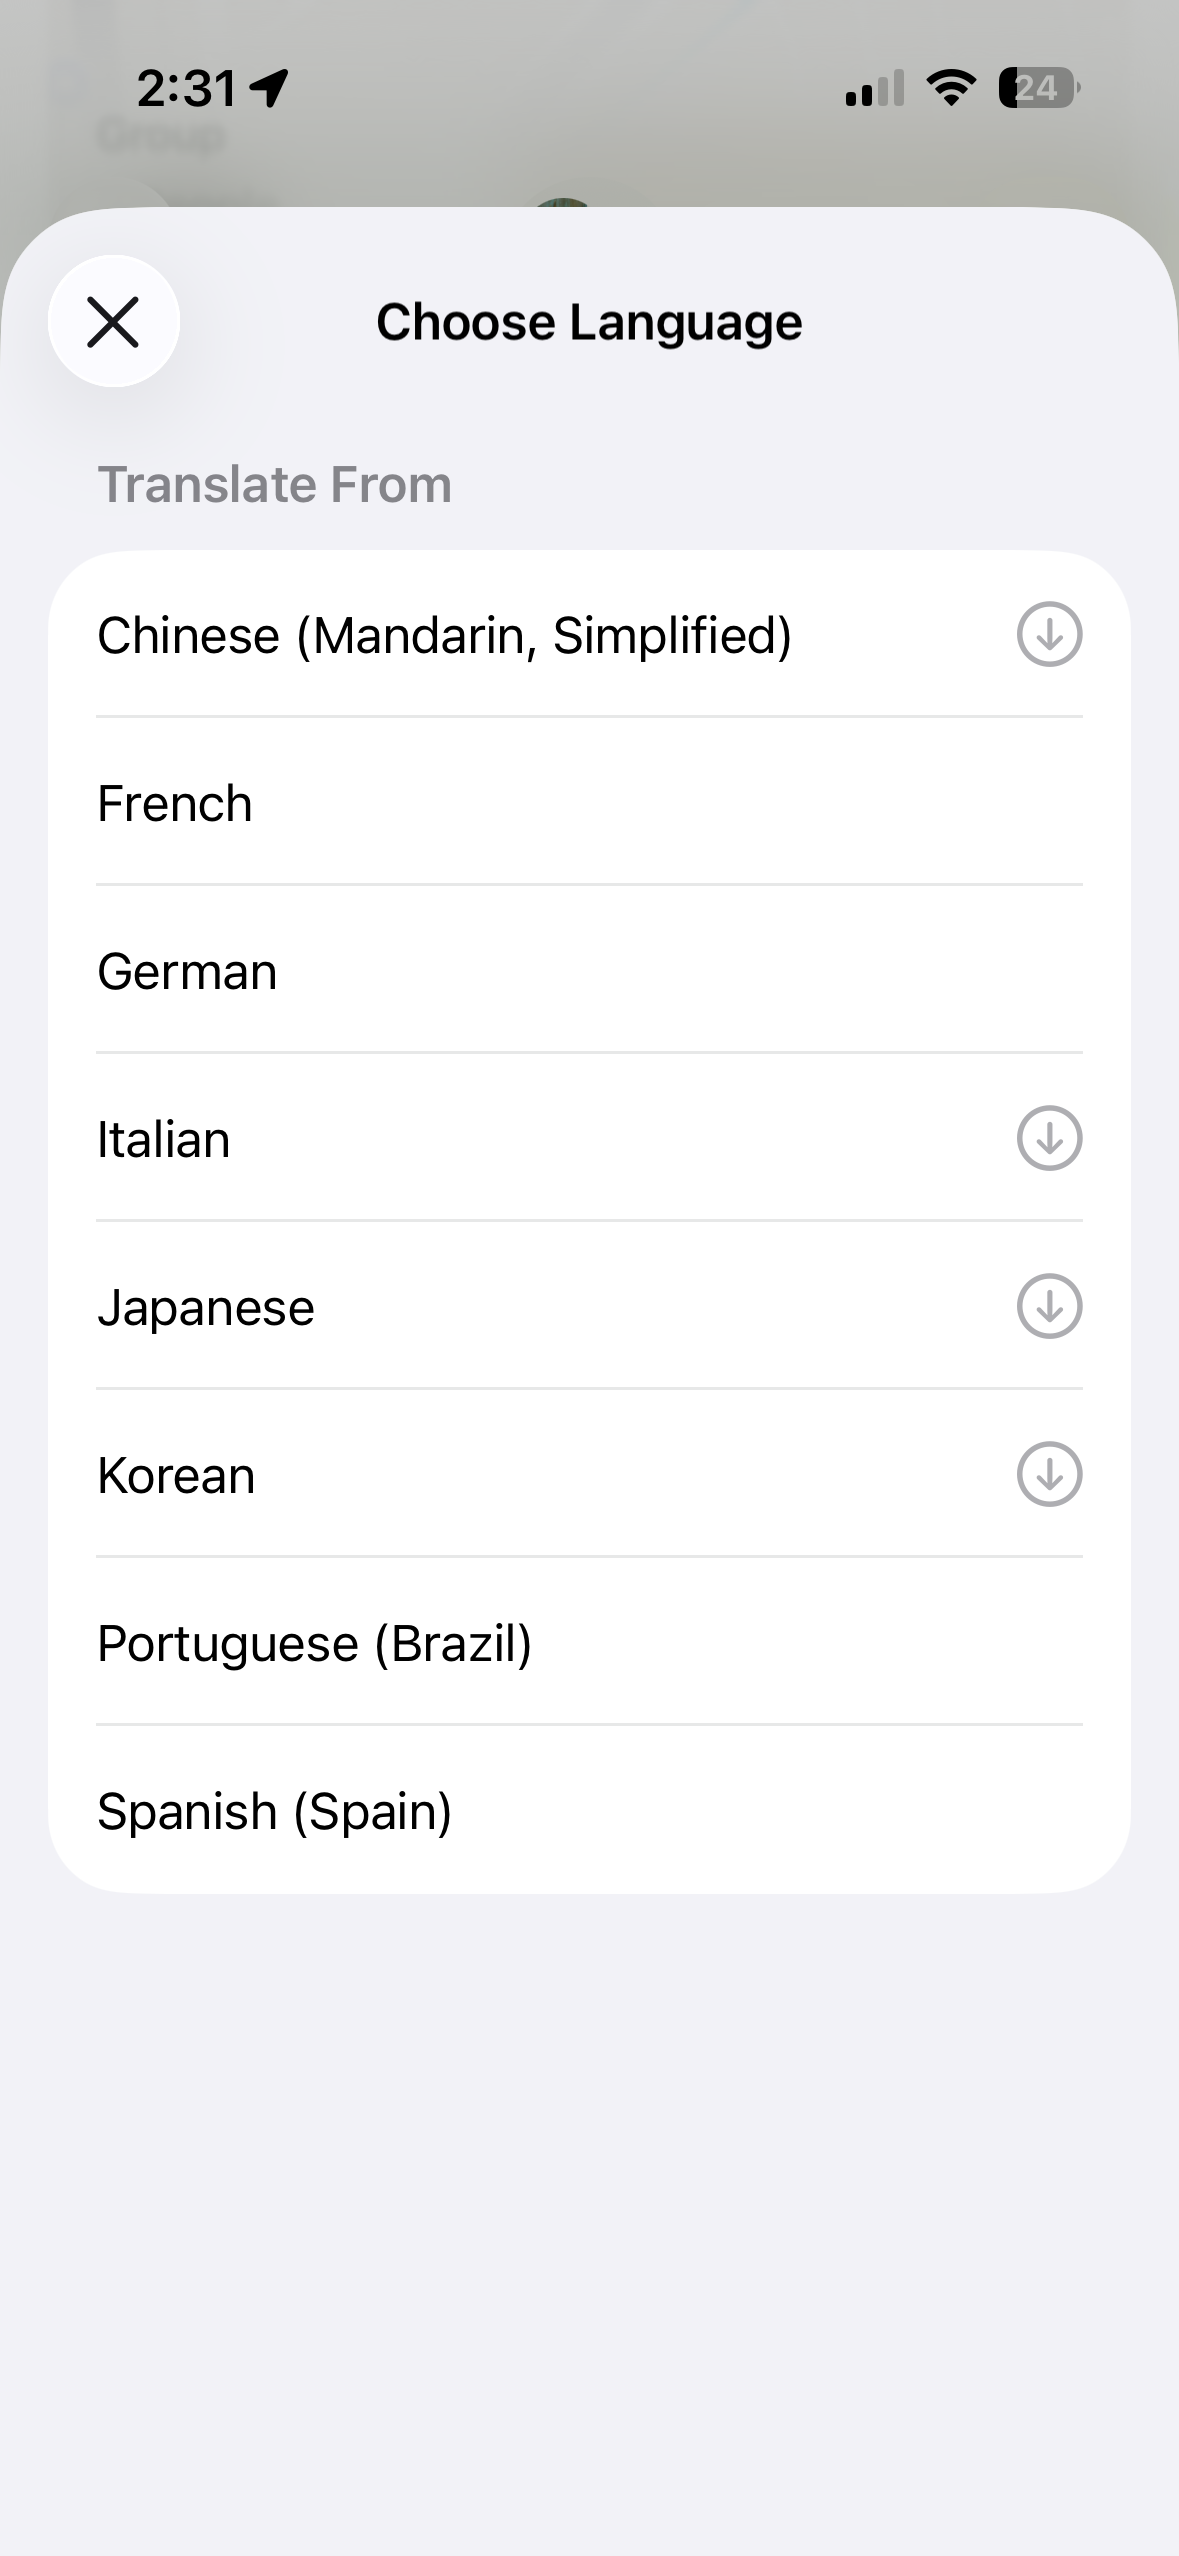Pick Spanish (Spain) to translate from

pyautogui.click(x=274, y=1811)
